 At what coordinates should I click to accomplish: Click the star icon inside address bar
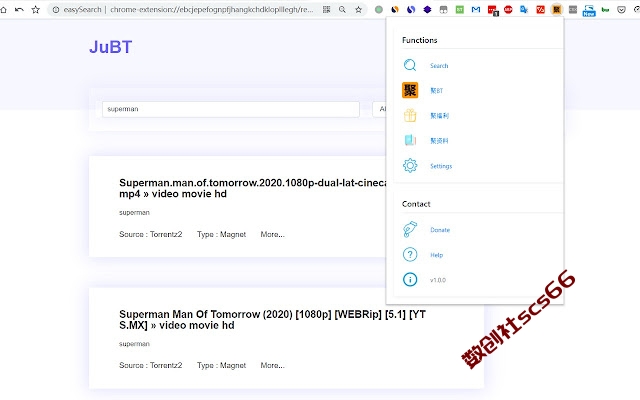tap(358, 9)
